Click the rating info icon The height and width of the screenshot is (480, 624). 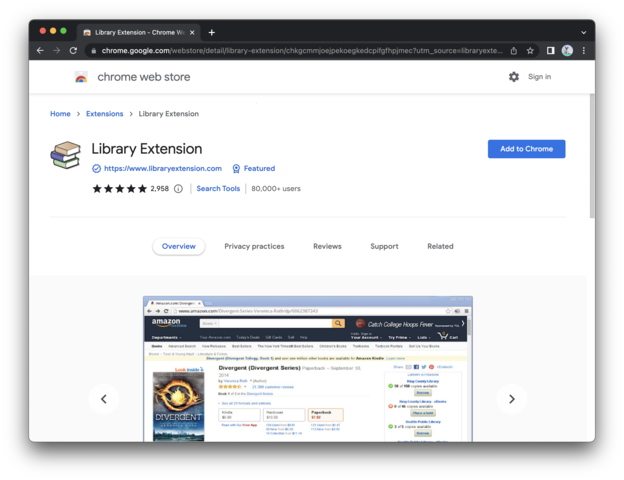(x=178, y=189)
